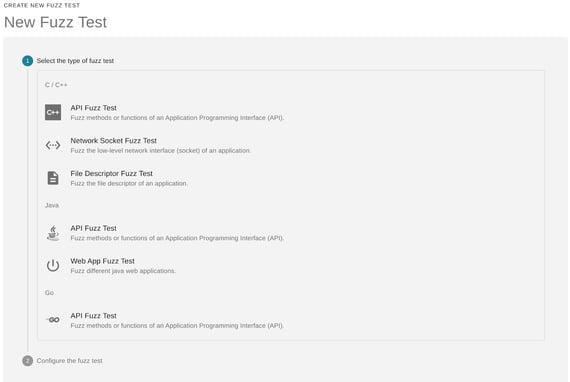This screenshot has width=570, height=382.
Task: Click the Select the type of fuzz test label
Action: (x=75, y=61)
